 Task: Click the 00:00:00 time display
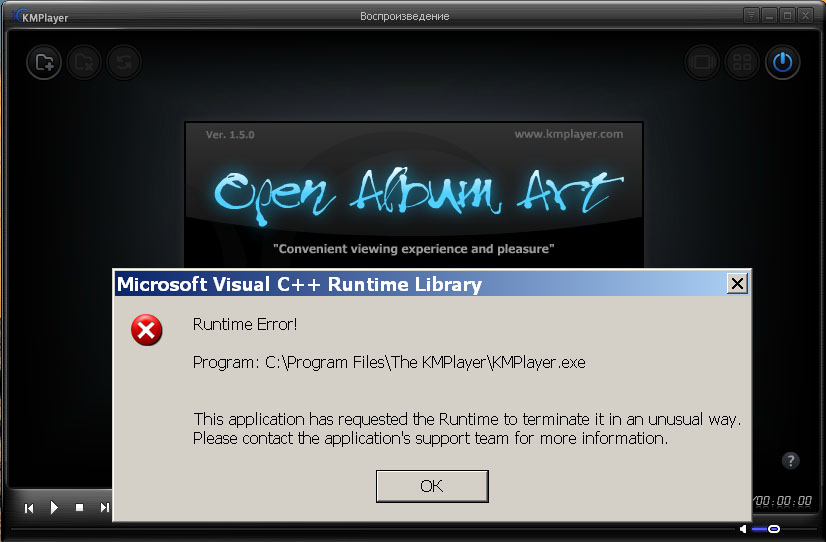click(783, 500)
